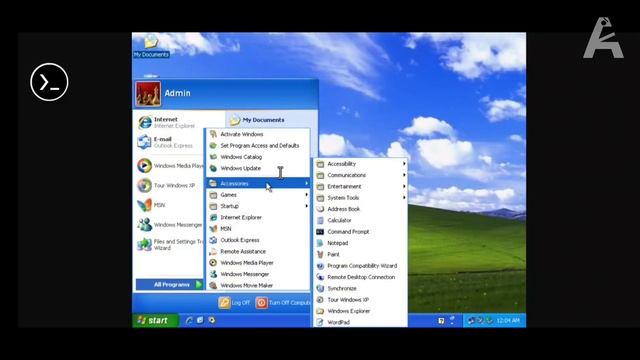
Task: Open My Documents desktop icon
Action: 151,47
